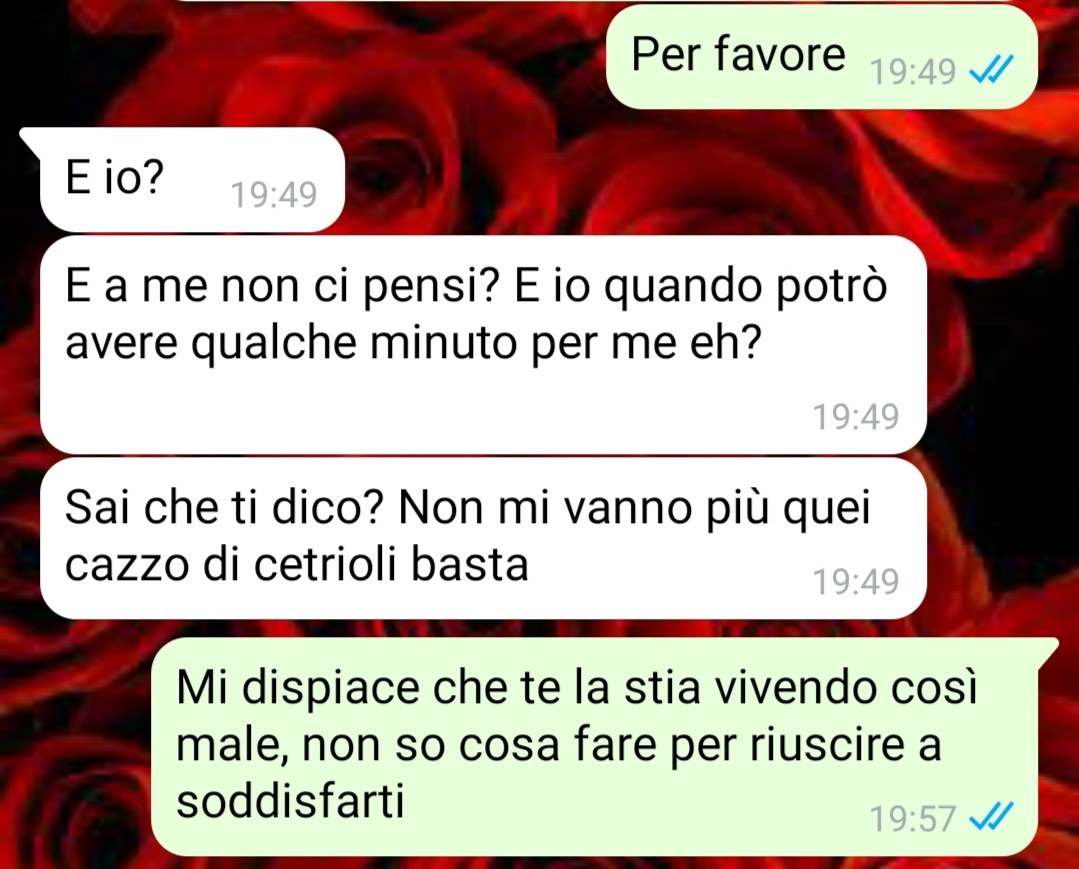Tap the word "soddisfarti" in the green bubble

pos(290,800)
